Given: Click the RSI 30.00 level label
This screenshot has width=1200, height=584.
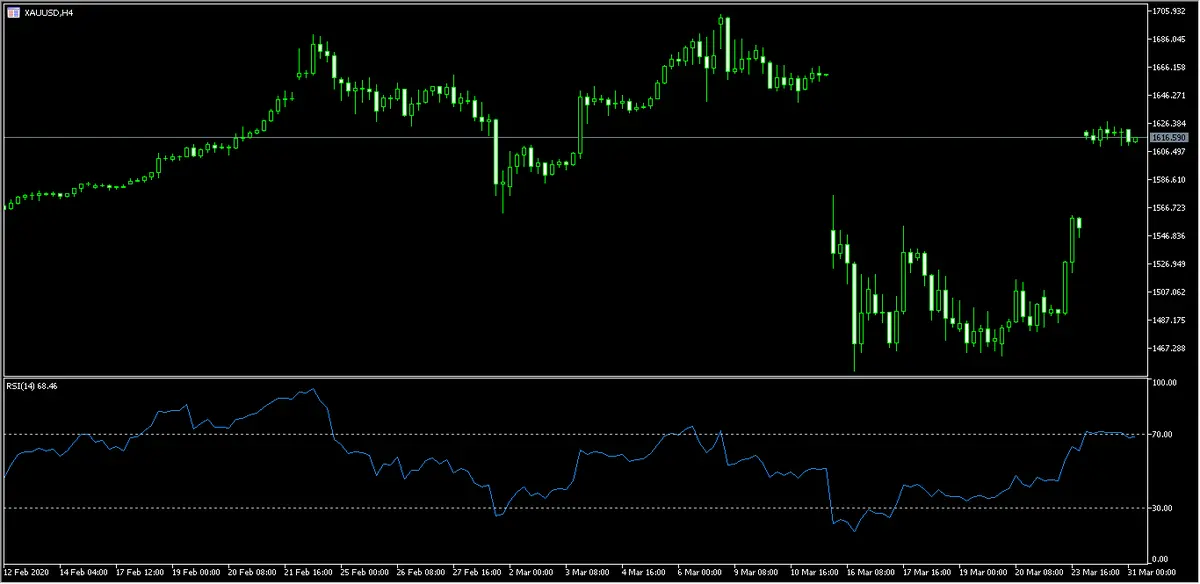Looking at the screenshot, I should pyautogui.click(x=1161, y=508).
